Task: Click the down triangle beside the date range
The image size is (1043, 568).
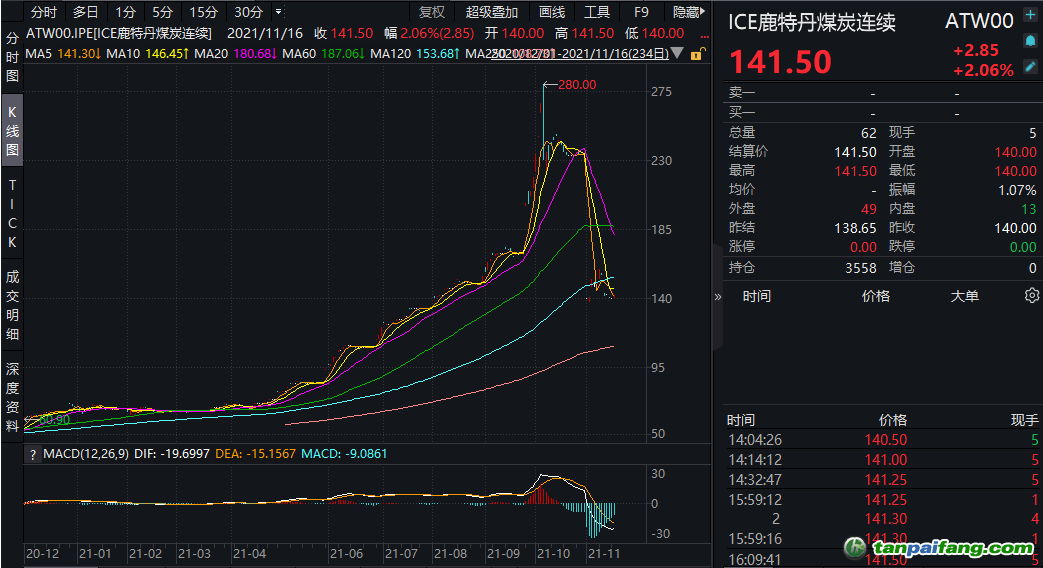Action: [678, 53]
